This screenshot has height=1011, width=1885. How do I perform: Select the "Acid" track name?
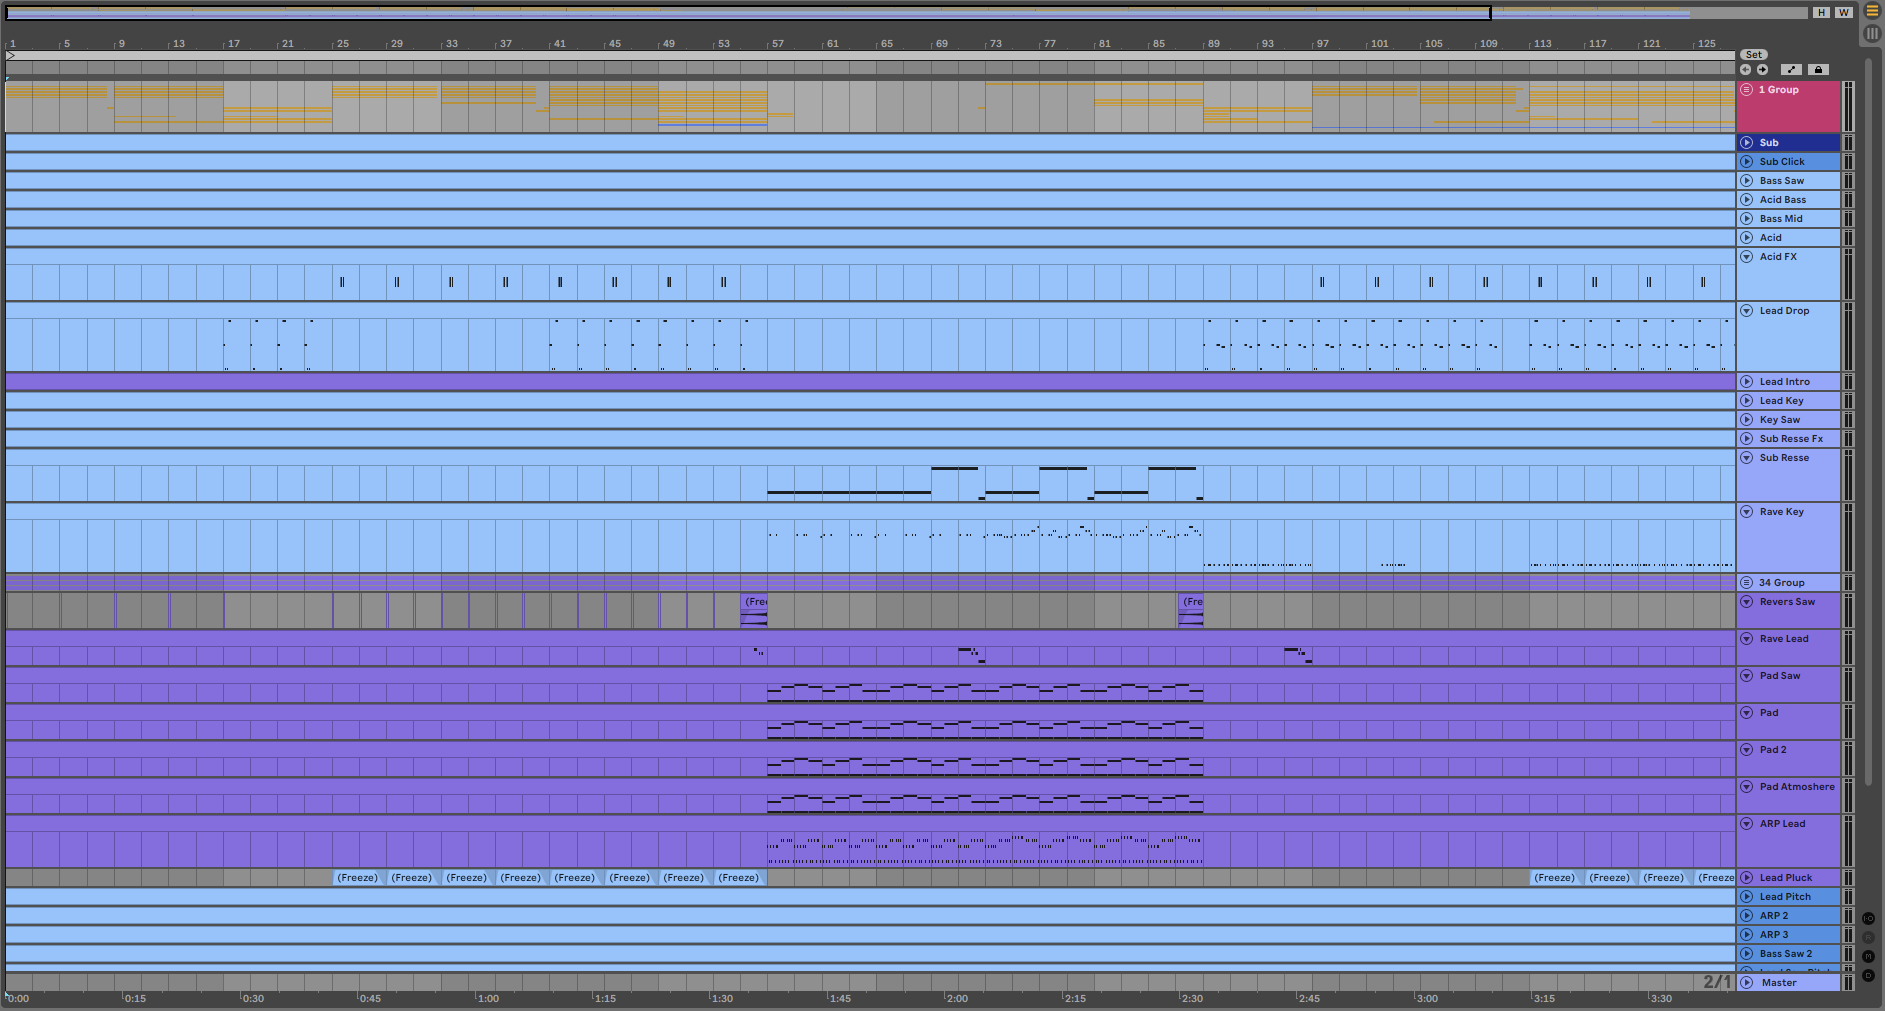tap(1771, 238)
